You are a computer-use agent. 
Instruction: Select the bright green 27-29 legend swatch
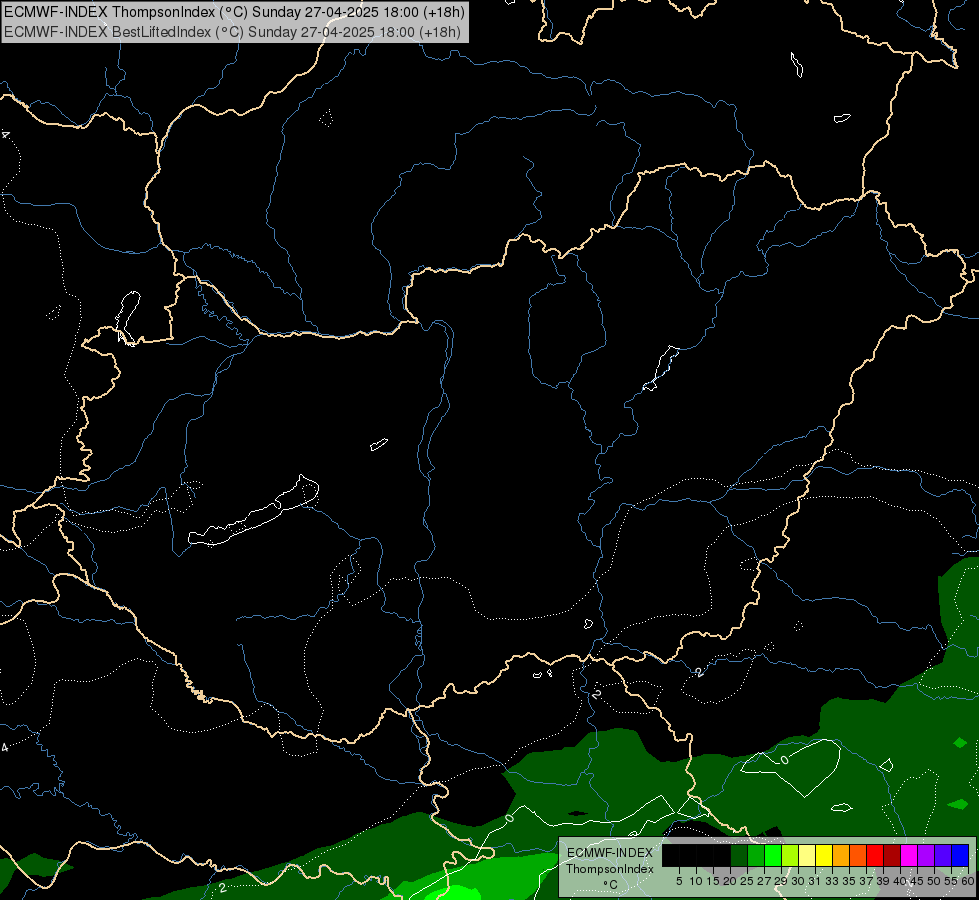pyautogui.click(x=772, y=855)
